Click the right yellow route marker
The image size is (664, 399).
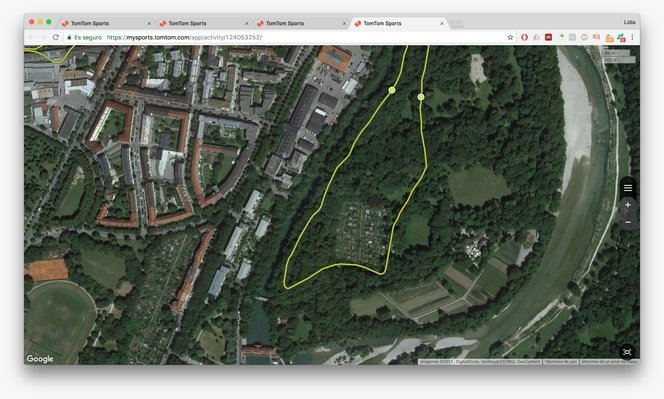click(x=421, y=97)
